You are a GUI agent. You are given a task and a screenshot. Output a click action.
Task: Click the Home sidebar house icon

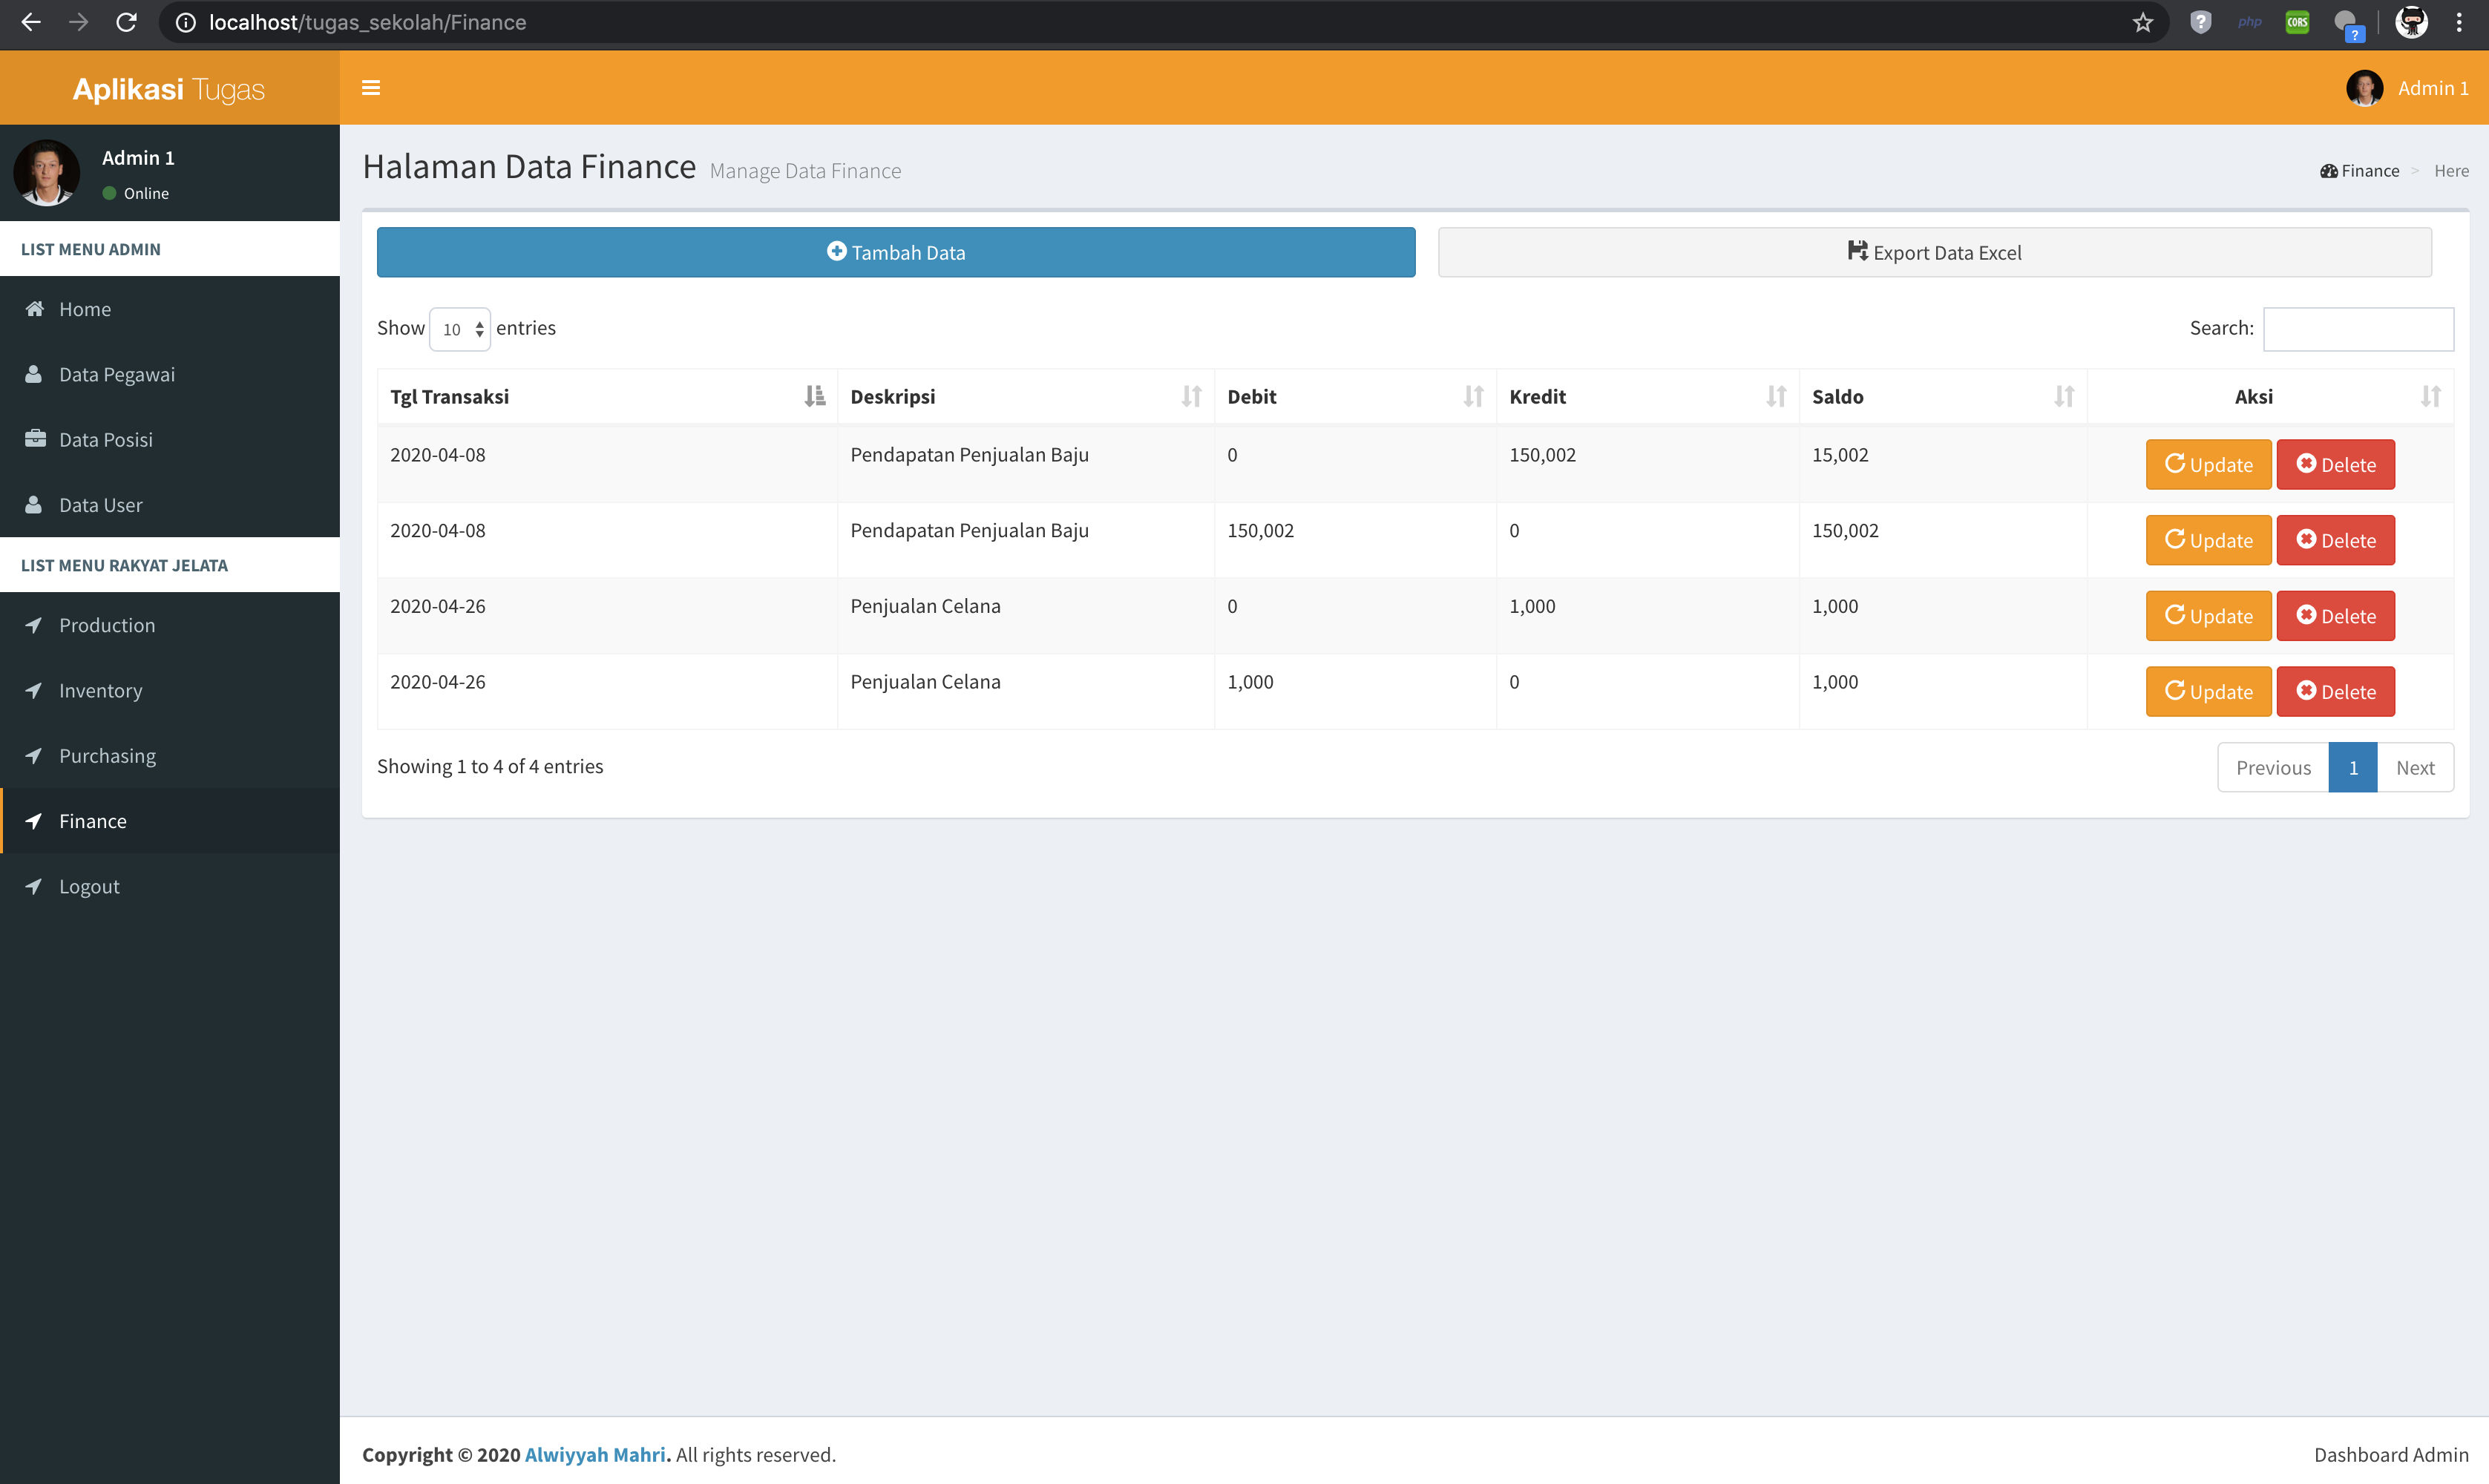pyautogui.click(x=35, y=309)
